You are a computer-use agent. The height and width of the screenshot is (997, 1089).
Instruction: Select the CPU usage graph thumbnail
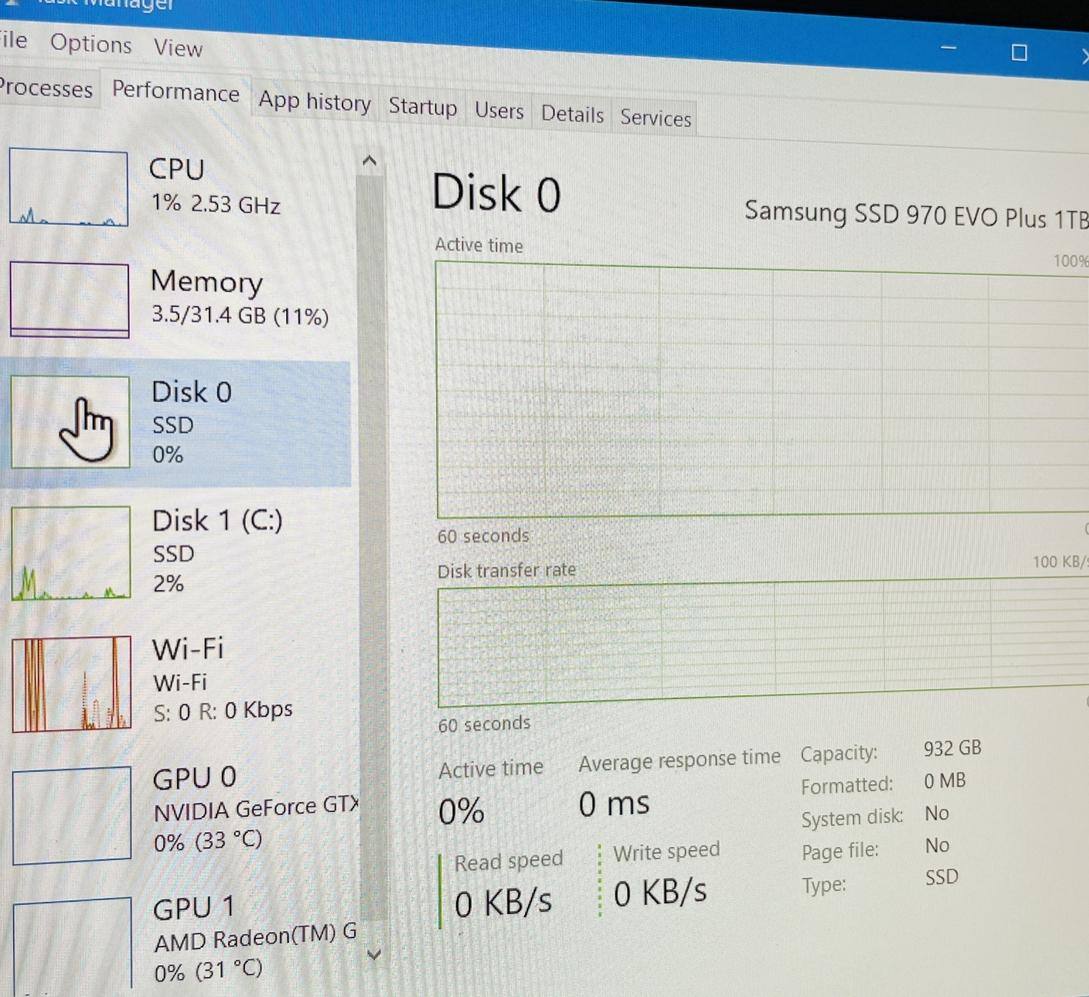point(68,187)
